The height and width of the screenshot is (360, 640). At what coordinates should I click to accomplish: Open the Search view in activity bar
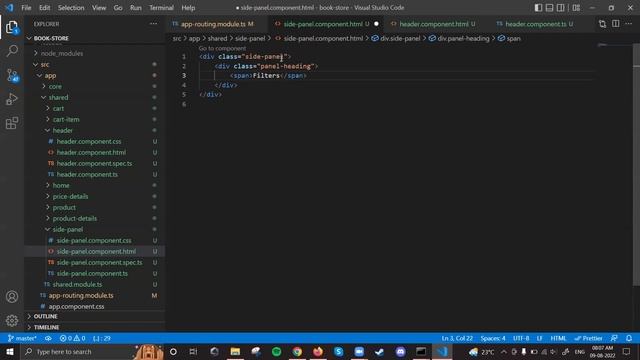coord(12,51)
